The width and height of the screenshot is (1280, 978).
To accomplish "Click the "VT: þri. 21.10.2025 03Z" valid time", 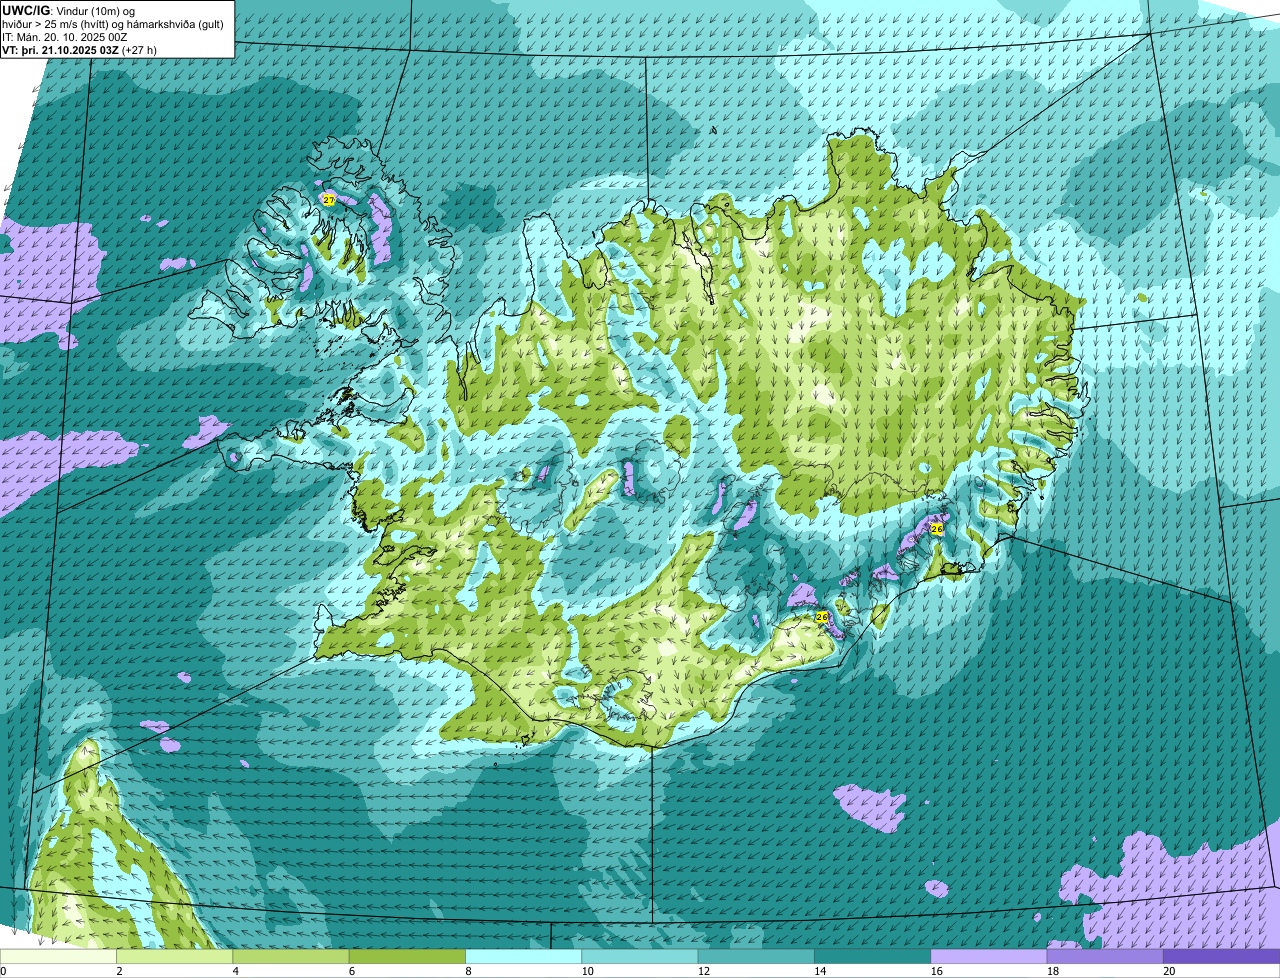I will [60, 49].
